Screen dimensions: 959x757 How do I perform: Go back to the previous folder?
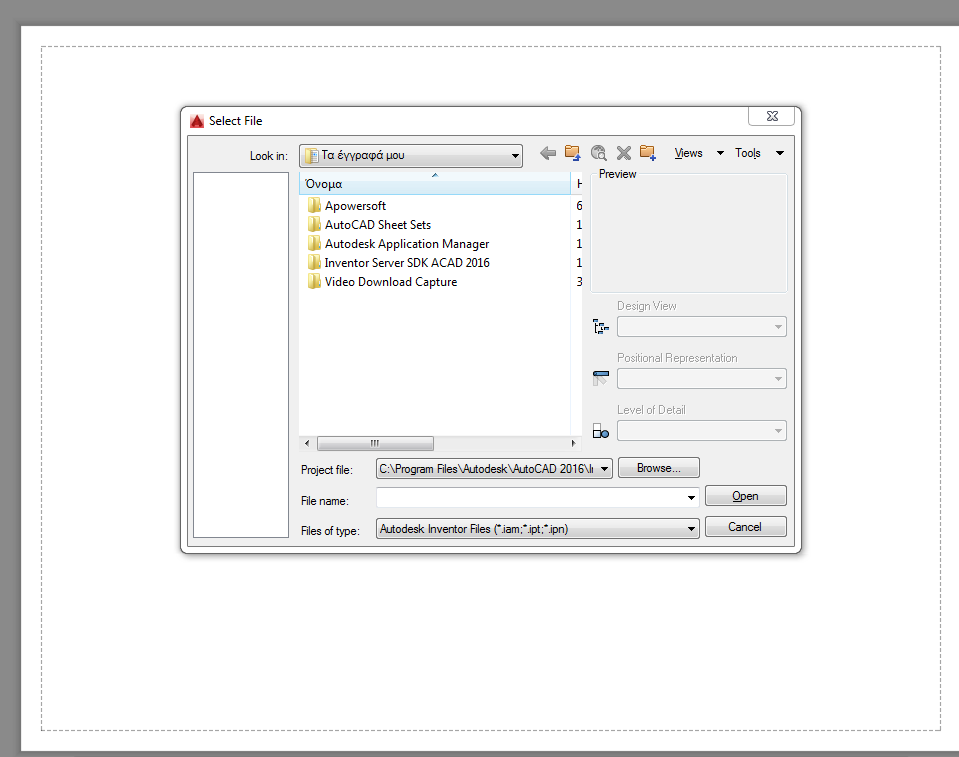(548, 153)
